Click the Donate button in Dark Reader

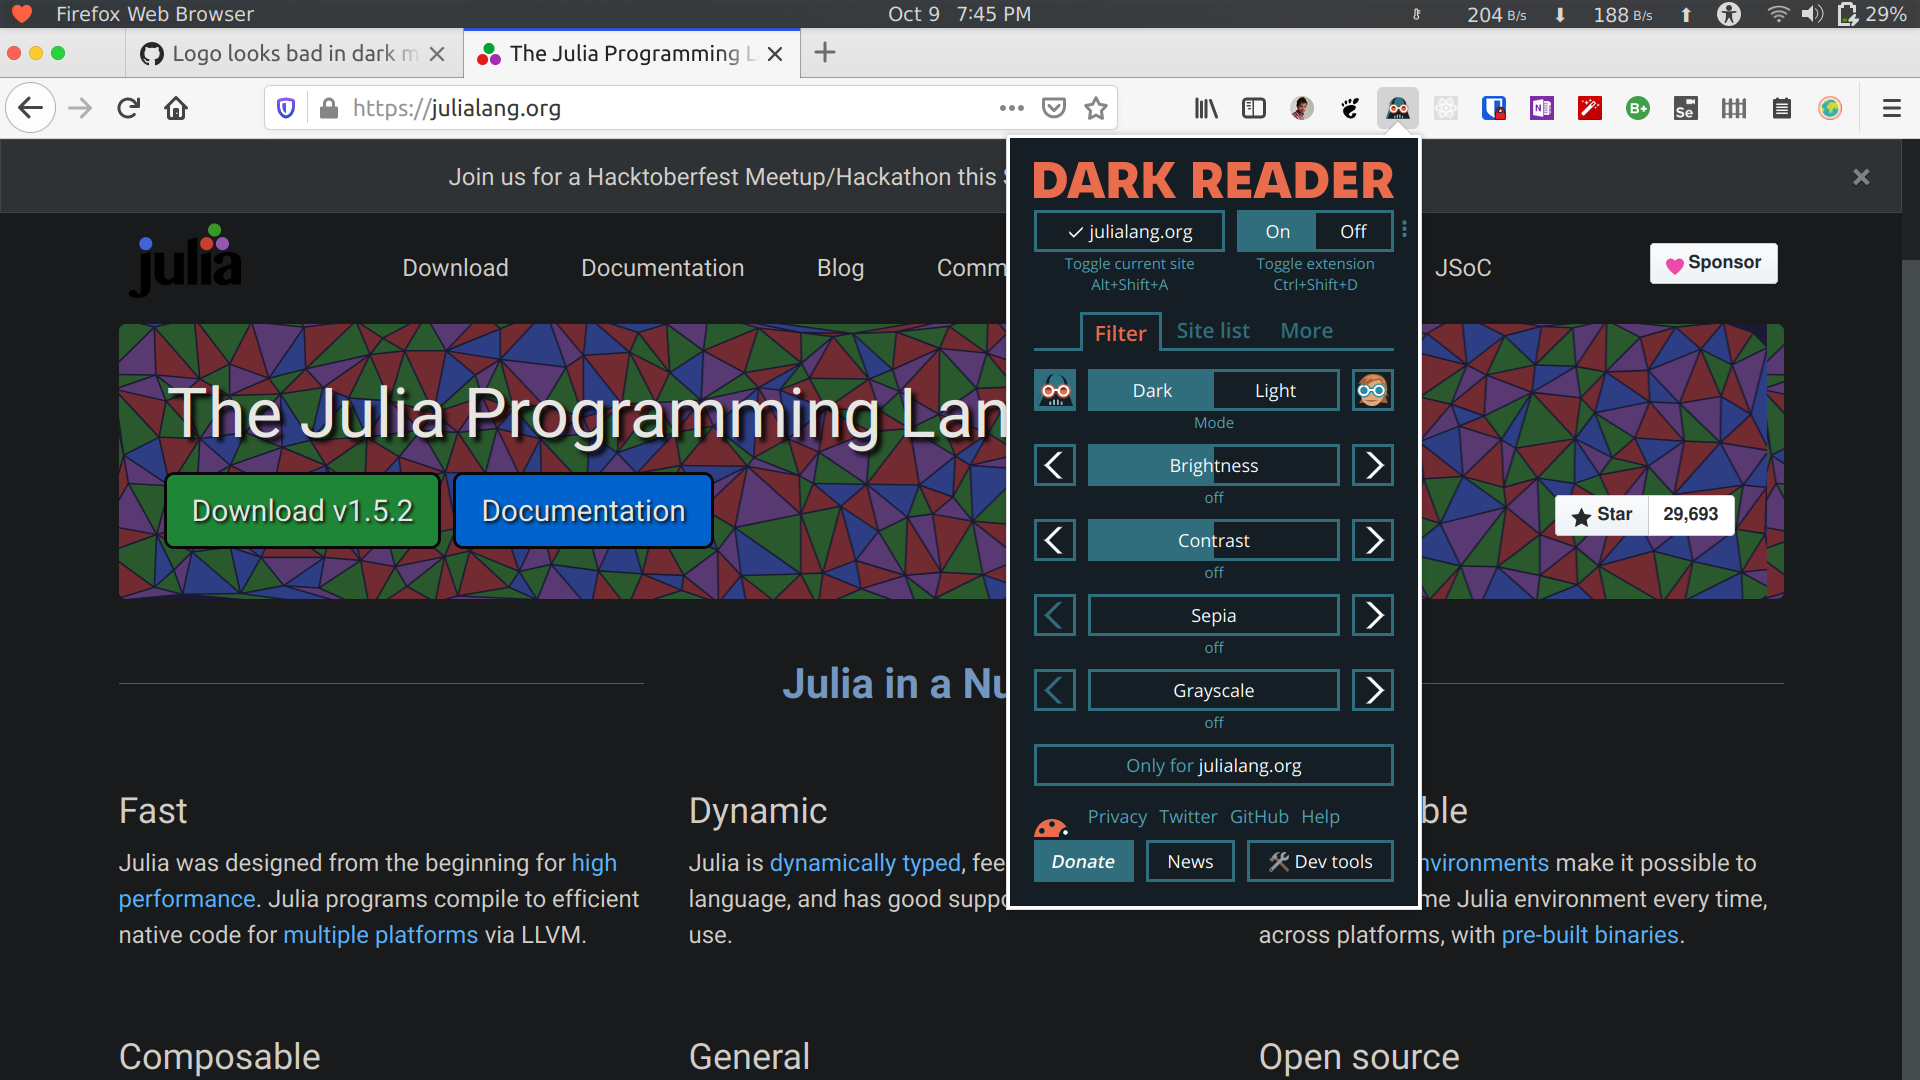pos(1083,861)
